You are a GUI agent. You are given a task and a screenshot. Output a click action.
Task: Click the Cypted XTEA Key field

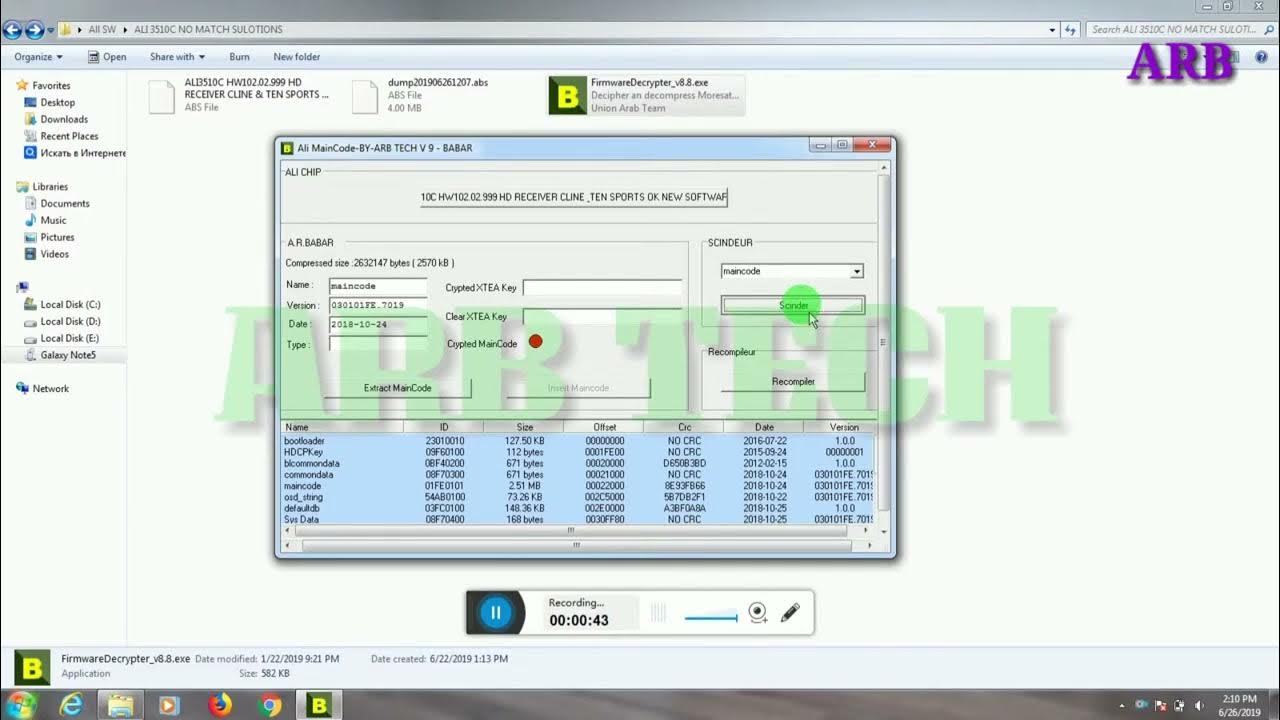602,288
